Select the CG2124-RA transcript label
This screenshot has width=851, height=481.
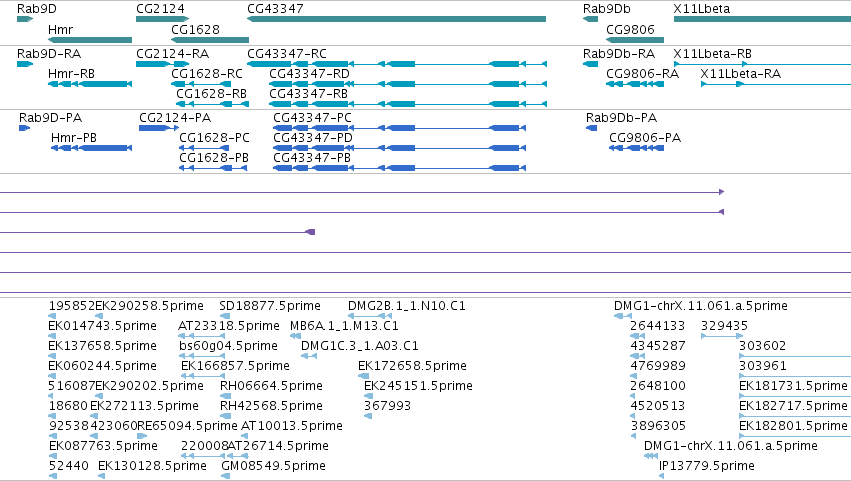click(173, 54)
